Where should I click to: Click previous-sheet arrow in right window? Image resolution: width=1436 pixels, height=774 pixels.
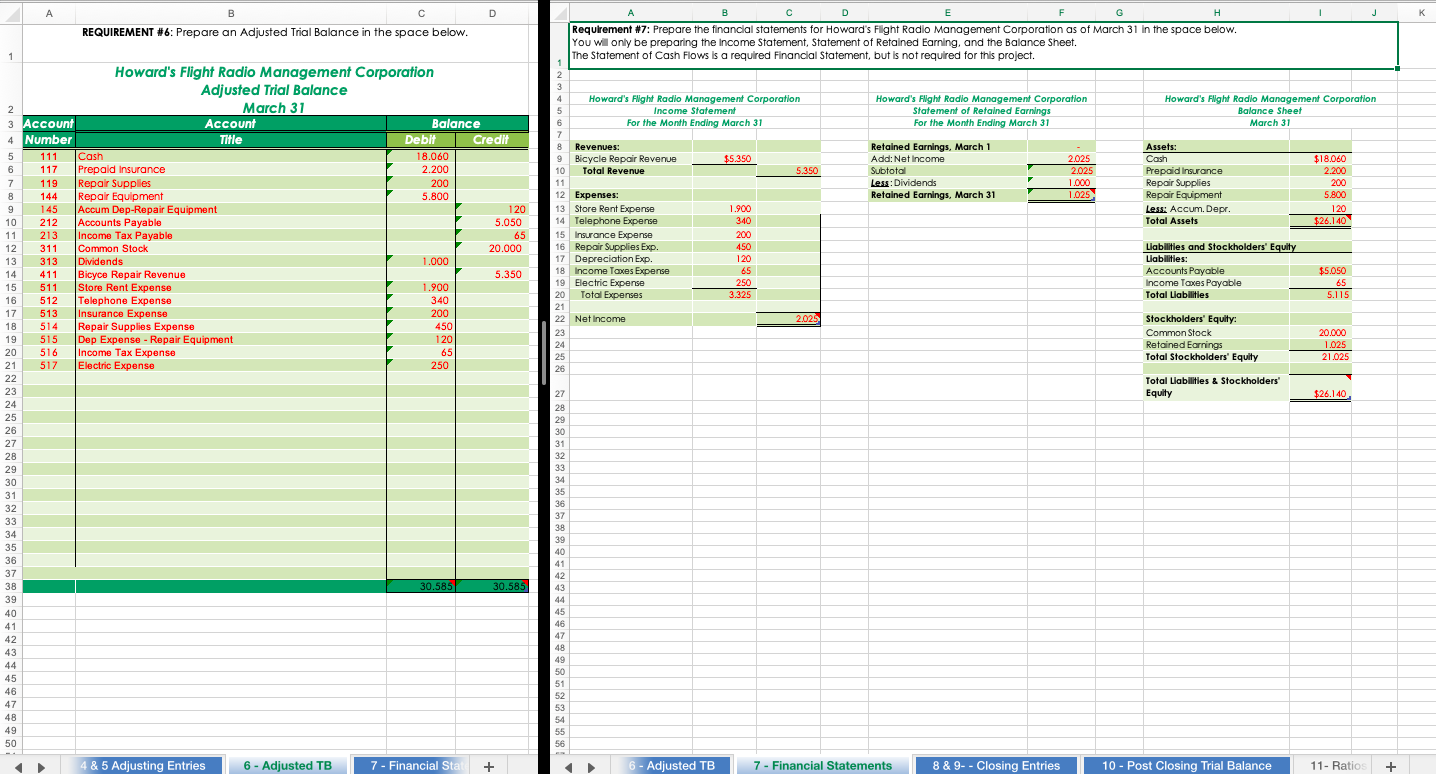(x=570, y=766)
